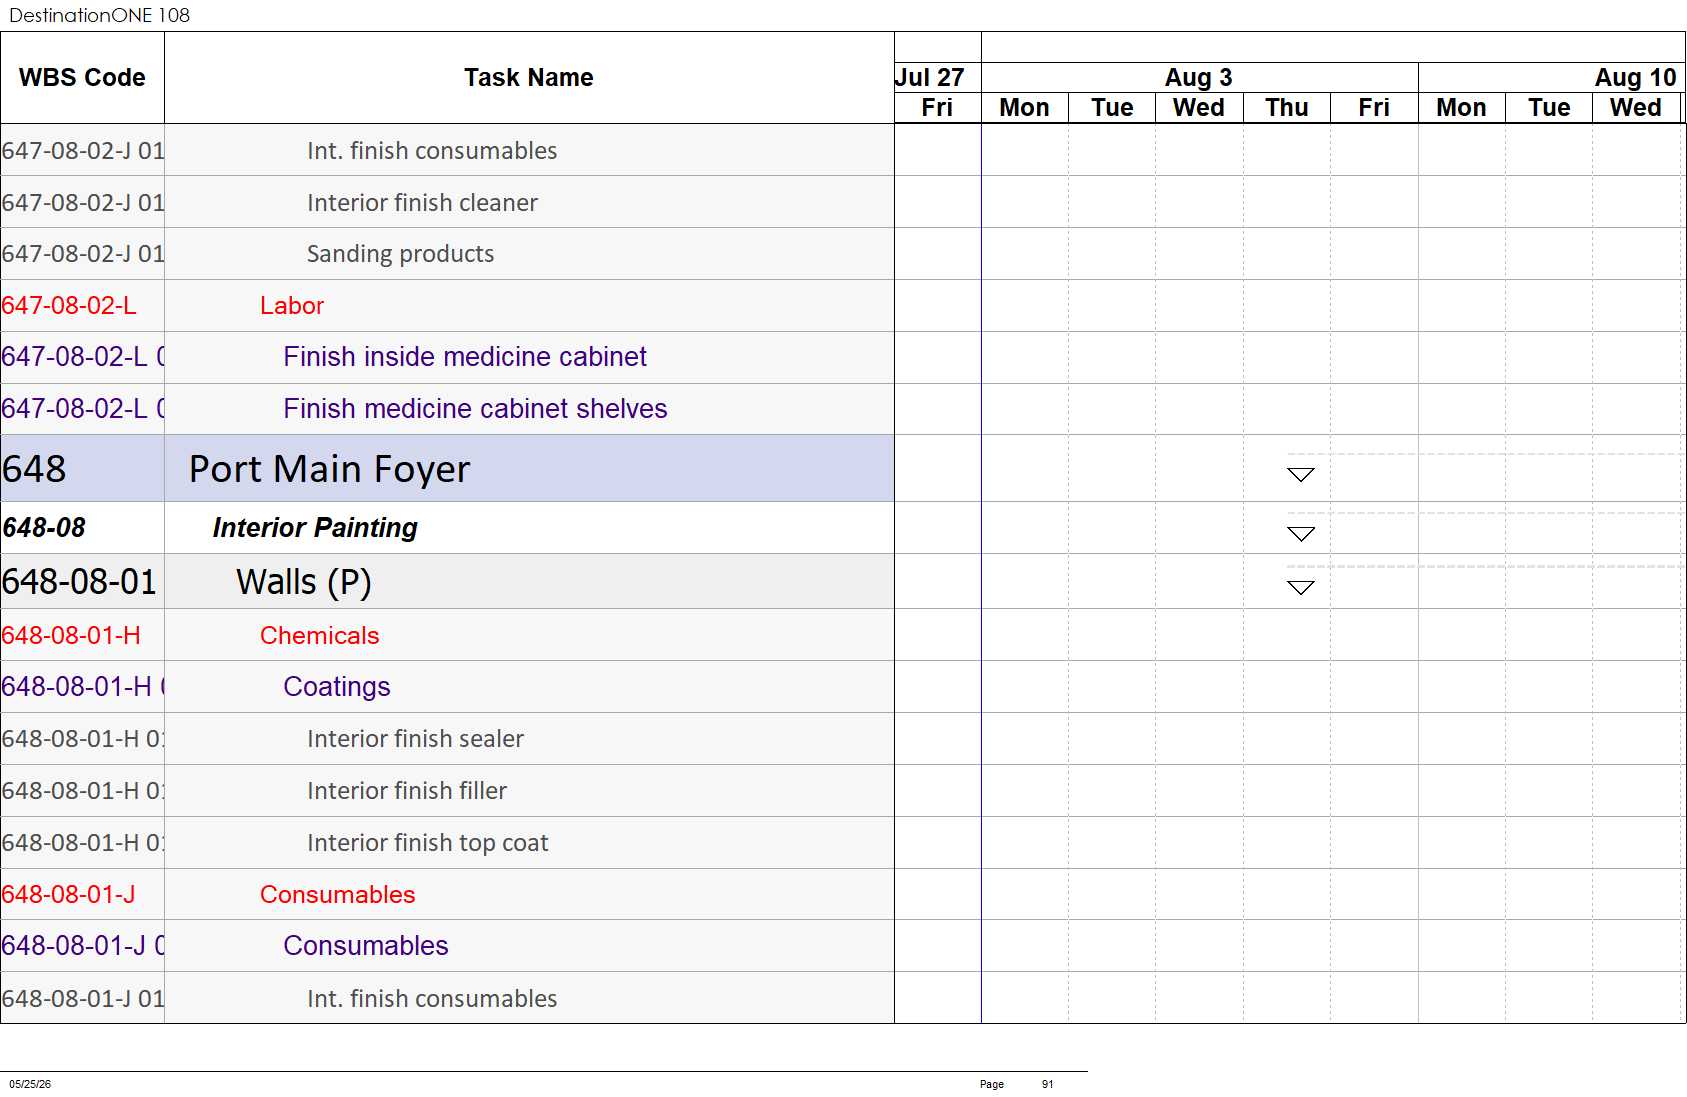
Task: Click the red Chemicals task name
Action: click(x=319, y=636)
